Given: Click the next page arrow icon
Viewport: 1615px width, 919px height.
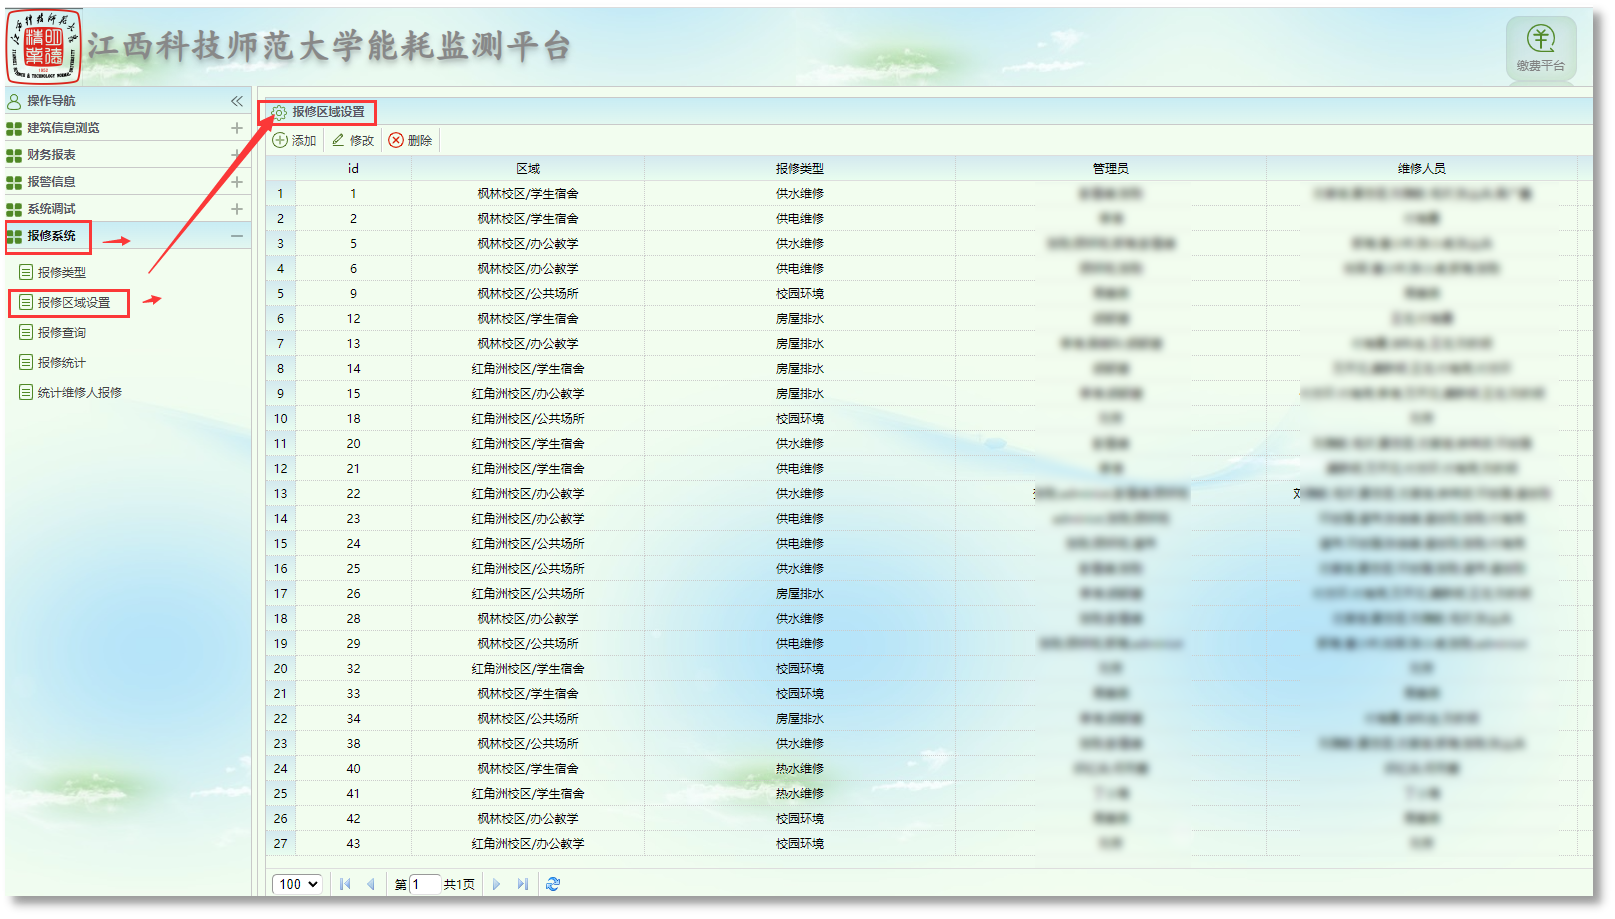Looking at the screenshot, I should [x=497, y=884].
